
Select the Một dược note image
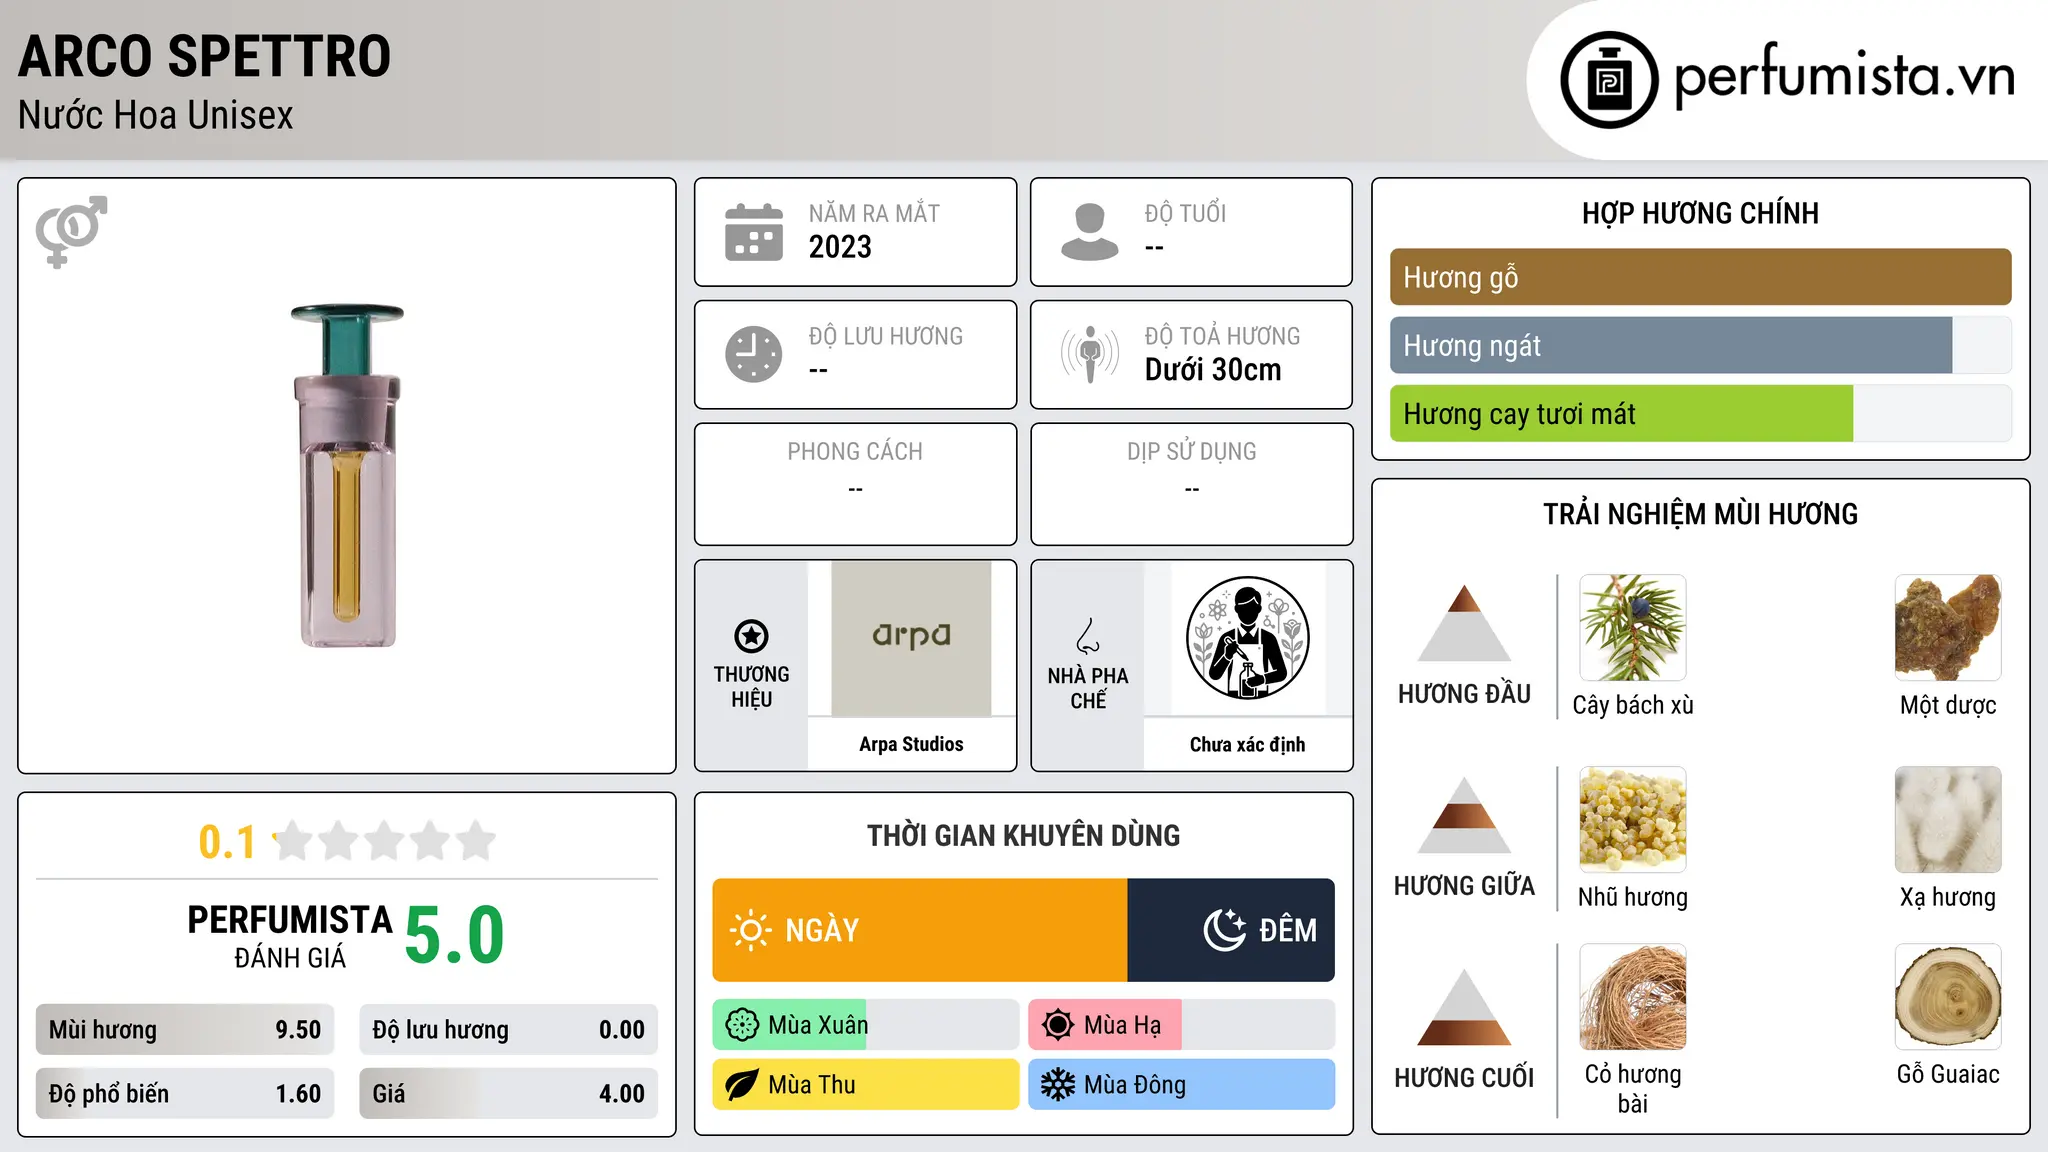pos(1948,628)
